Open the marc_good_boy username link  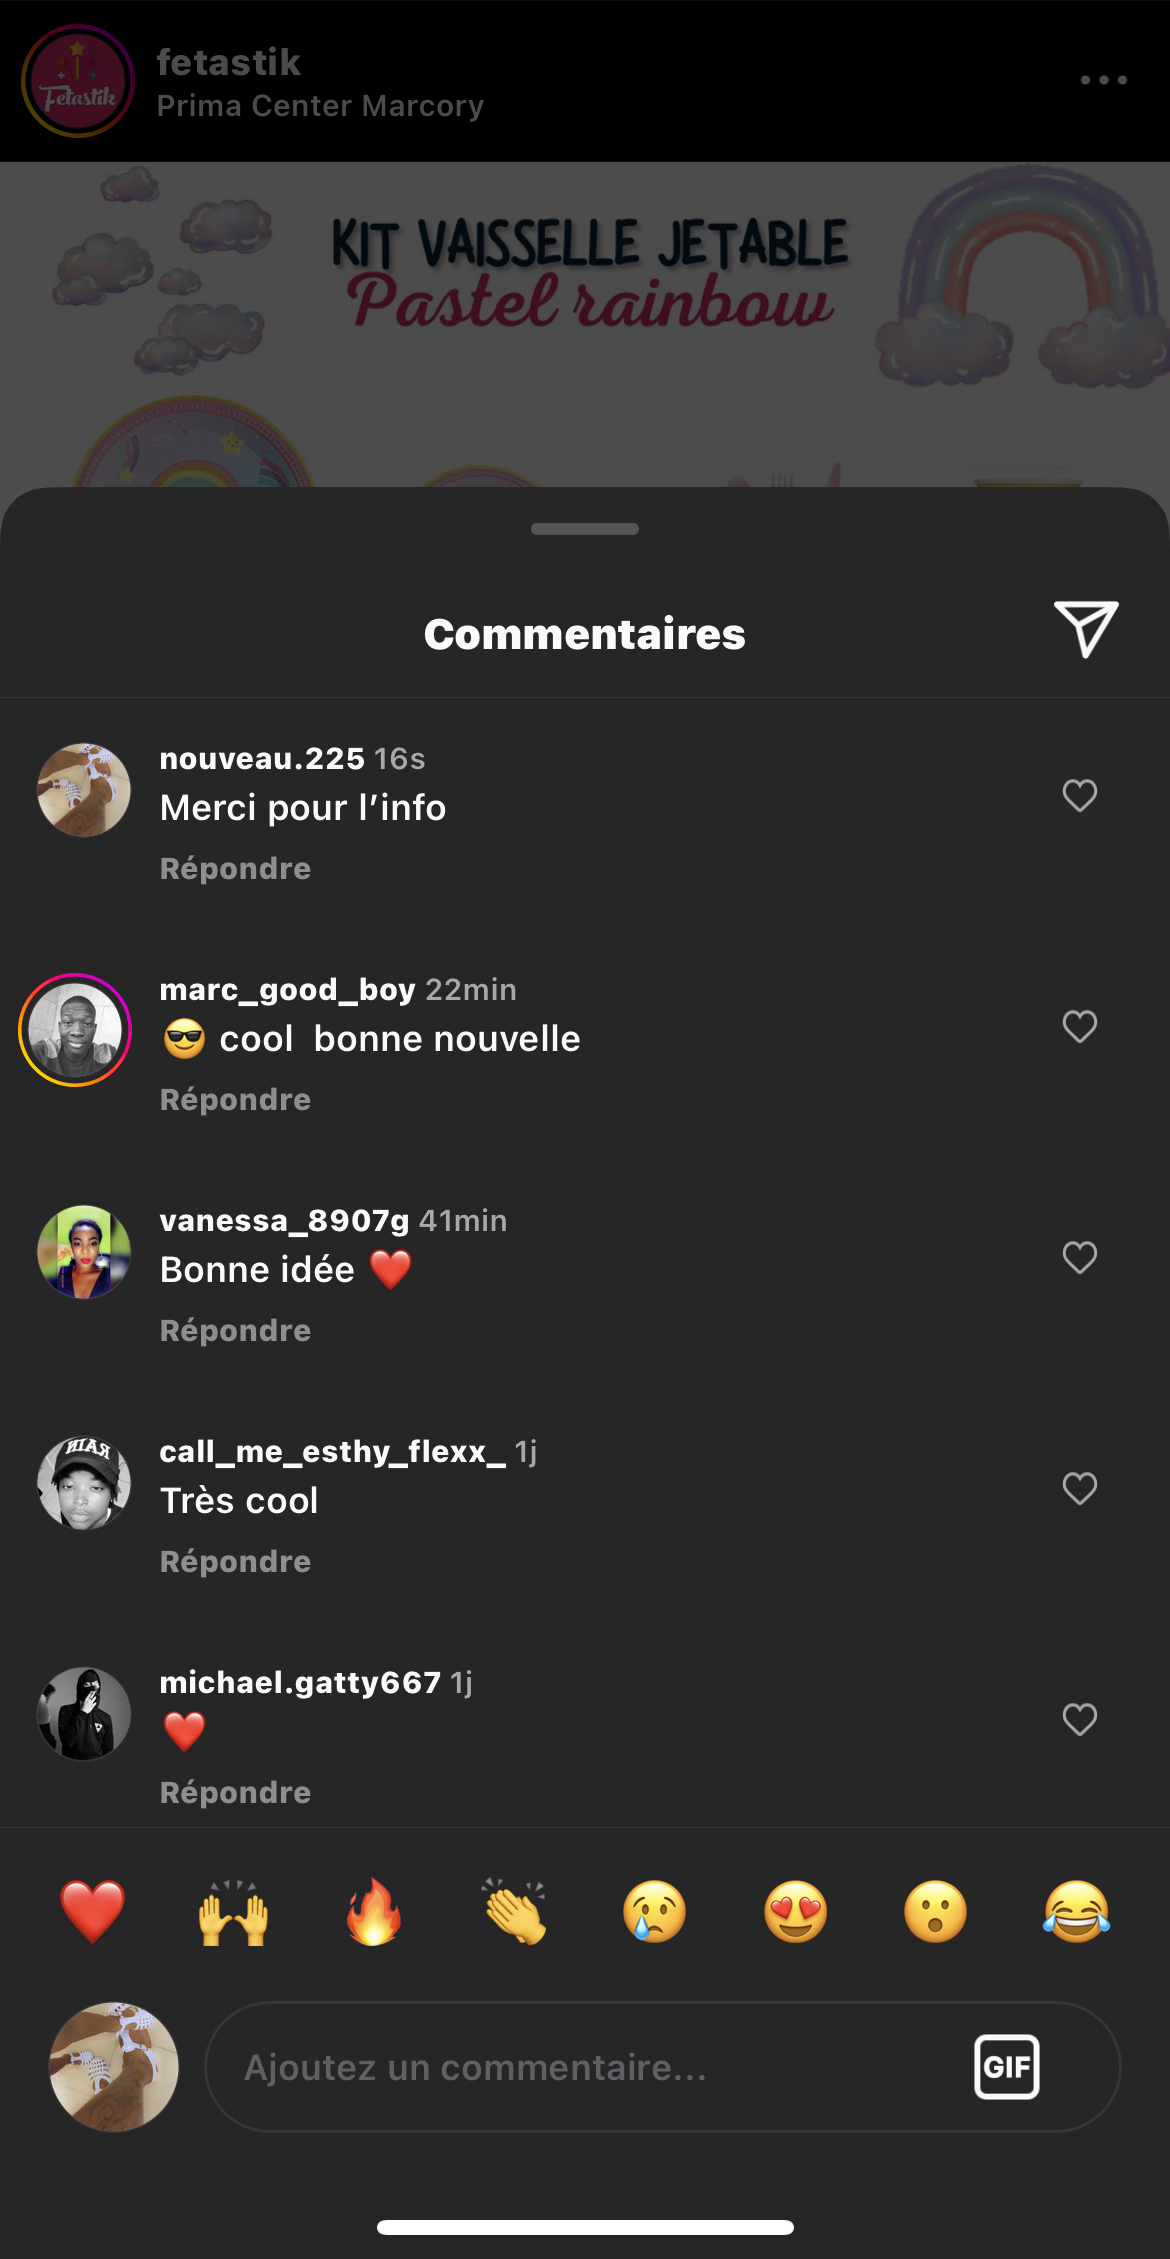[287, 989]
